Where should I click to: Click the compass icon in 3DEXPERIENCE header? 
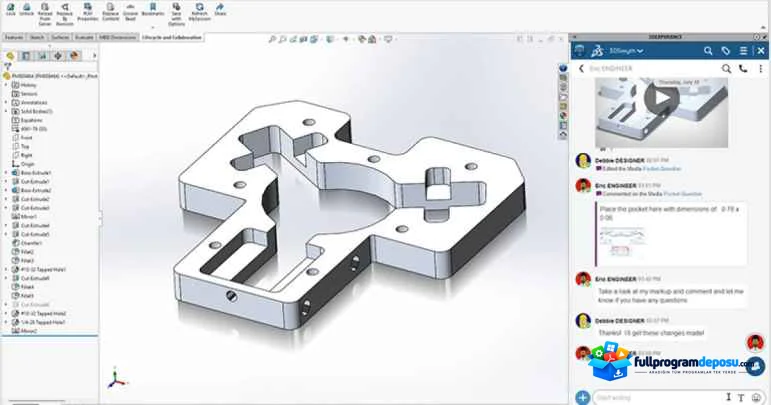(580, 50)
